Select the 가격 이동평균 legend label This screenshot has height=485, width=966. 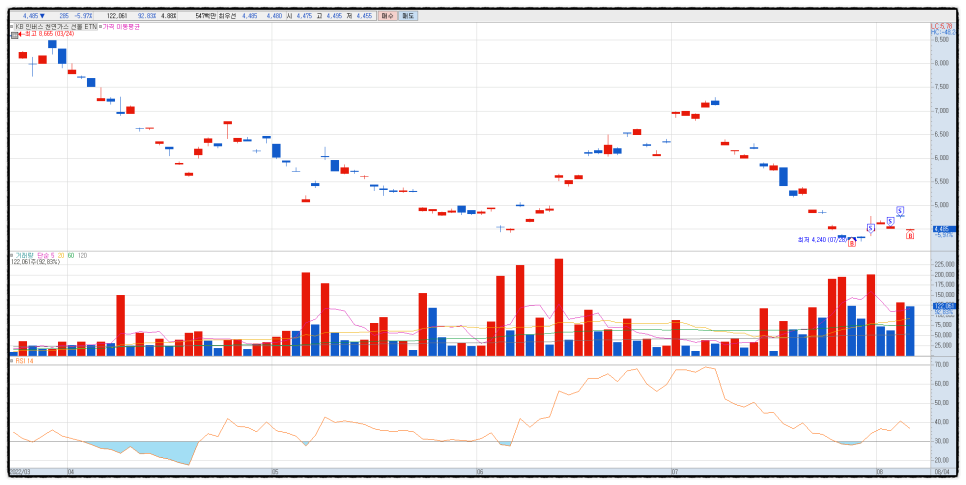(x=121, y=26)
